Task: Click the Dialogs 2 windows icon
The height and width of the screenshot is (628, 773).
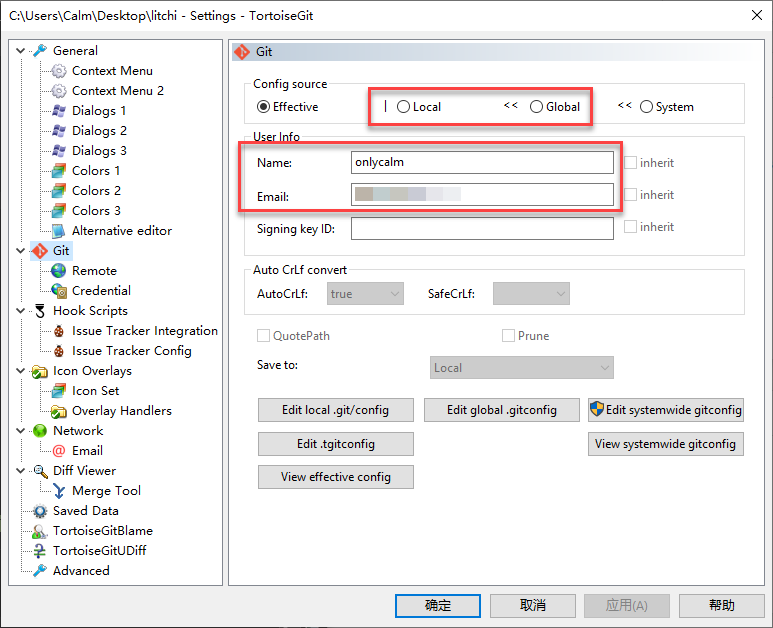Action: click(59, 131)
